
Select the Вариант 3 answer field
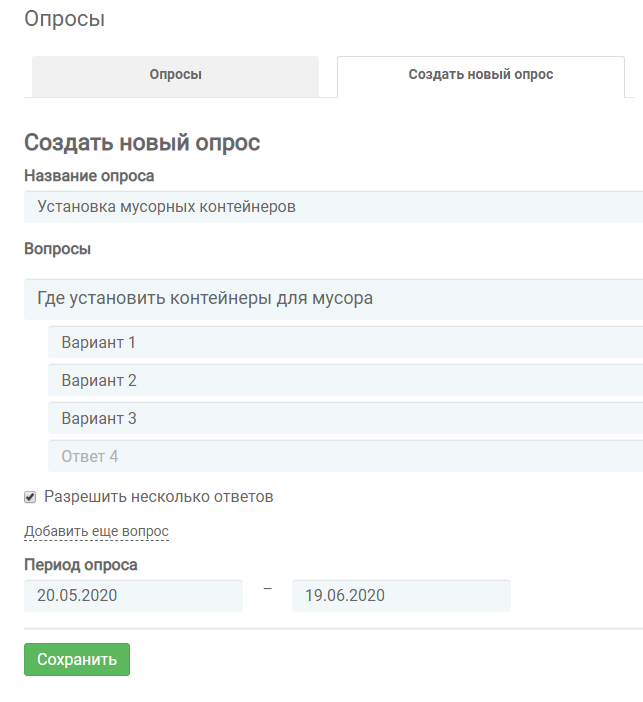click(x=346, y=418)
